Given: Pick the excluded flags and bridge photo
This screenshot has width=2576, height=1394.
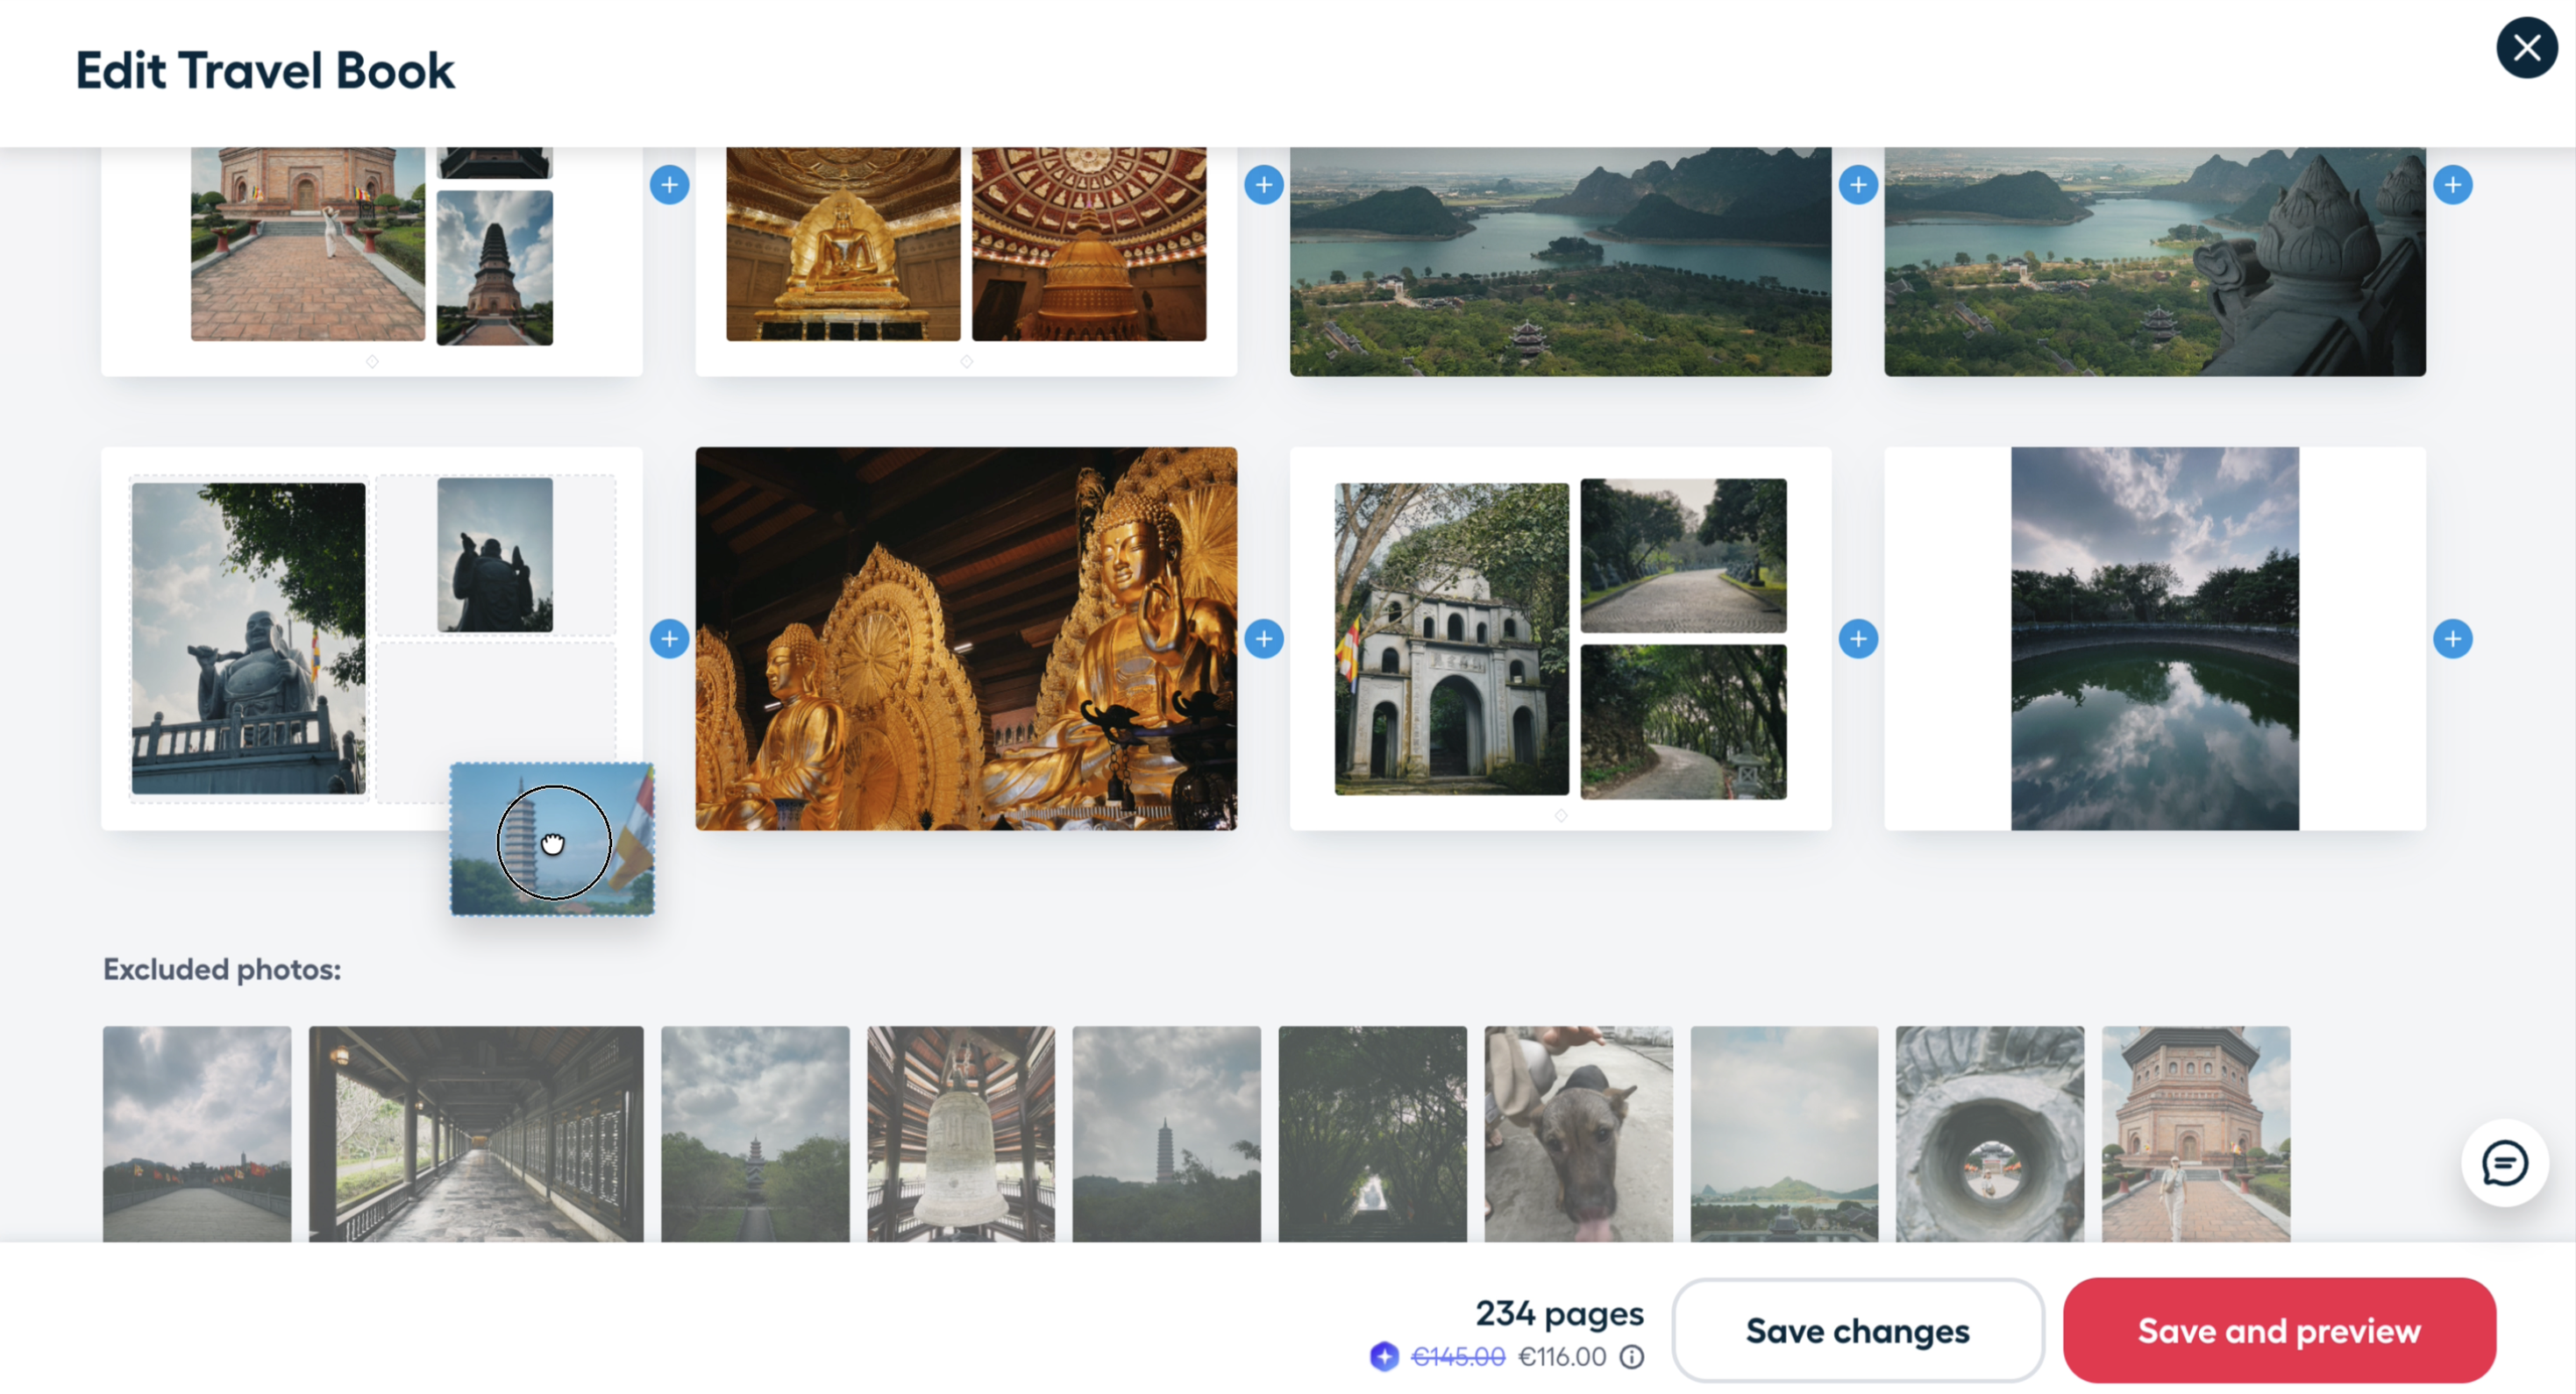Looking at the screenshot, I should [x=197, y=1134].
